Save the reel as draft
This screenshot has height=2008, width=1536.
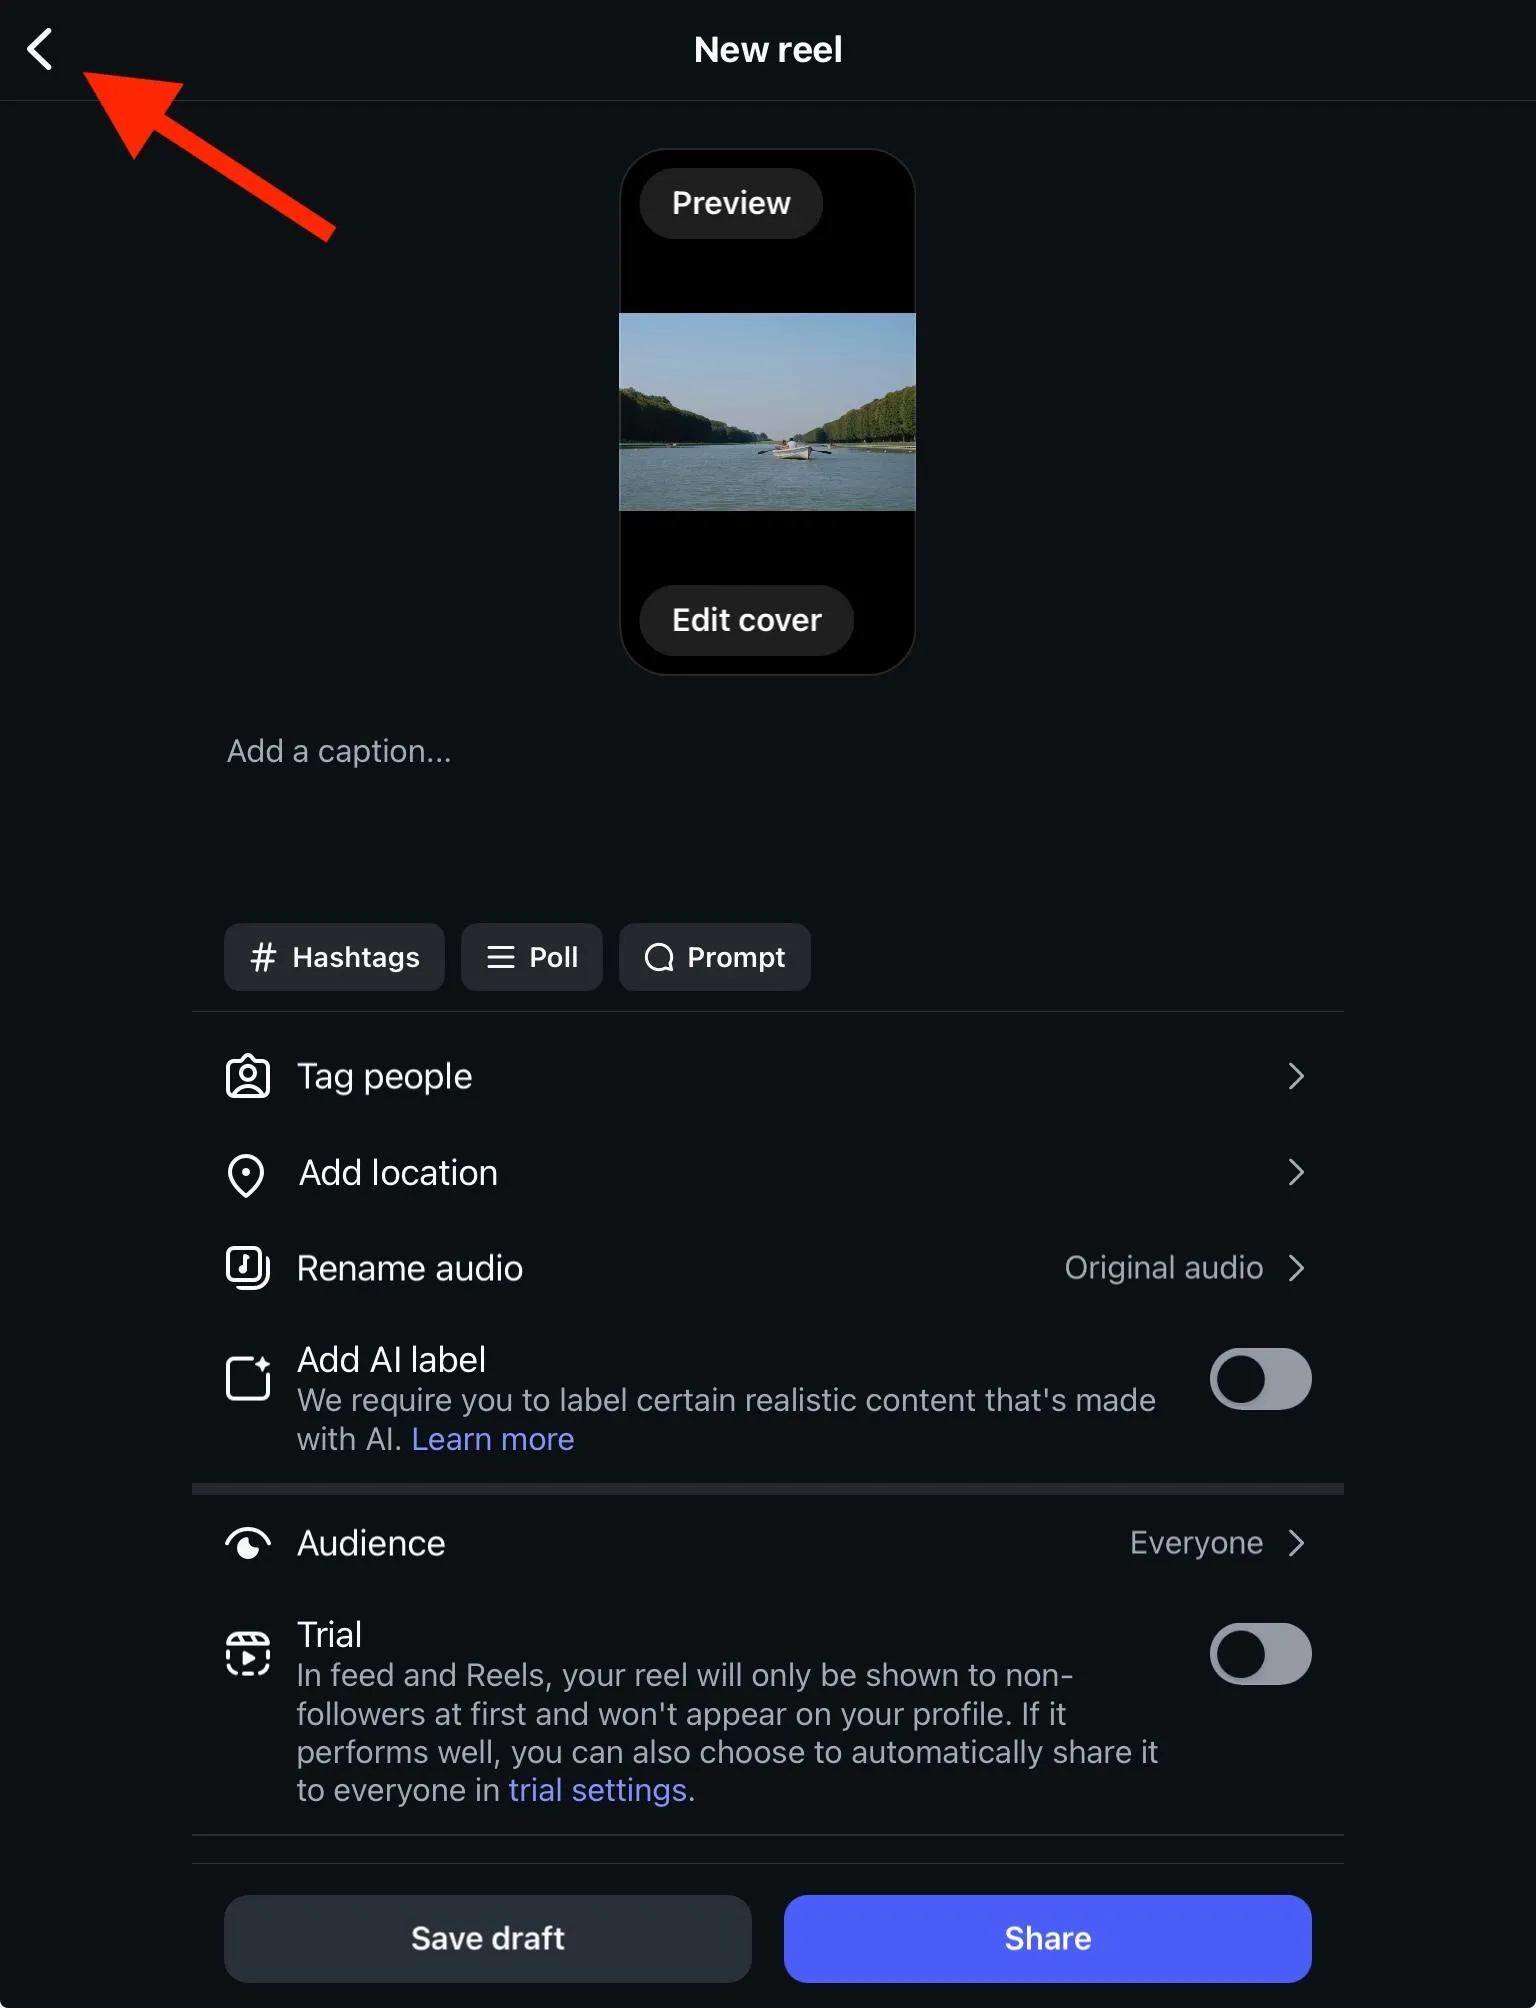coord(488,1938)
